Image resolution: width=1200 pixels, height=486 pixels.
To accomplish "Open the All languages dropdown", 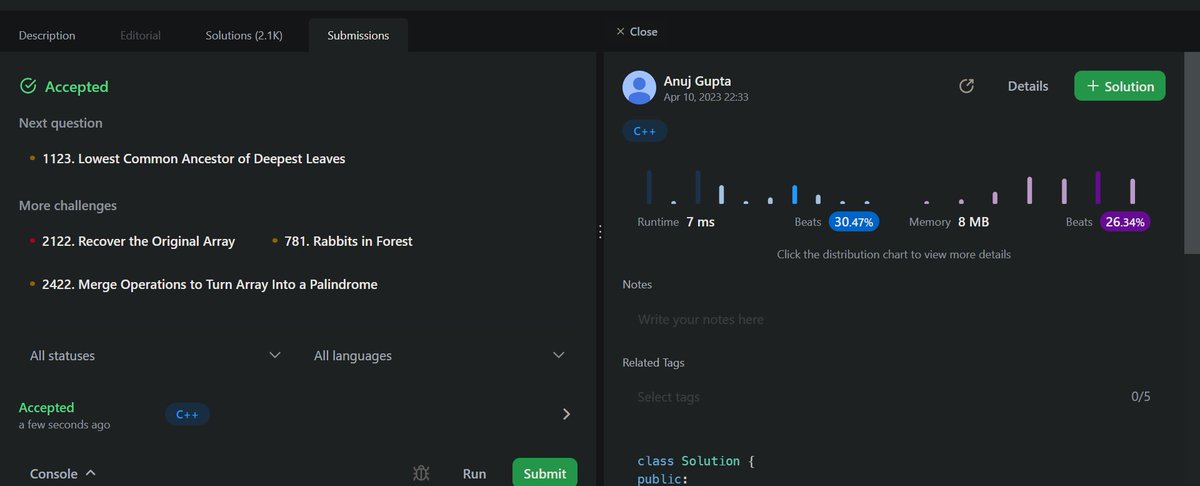I will point(440,355).
